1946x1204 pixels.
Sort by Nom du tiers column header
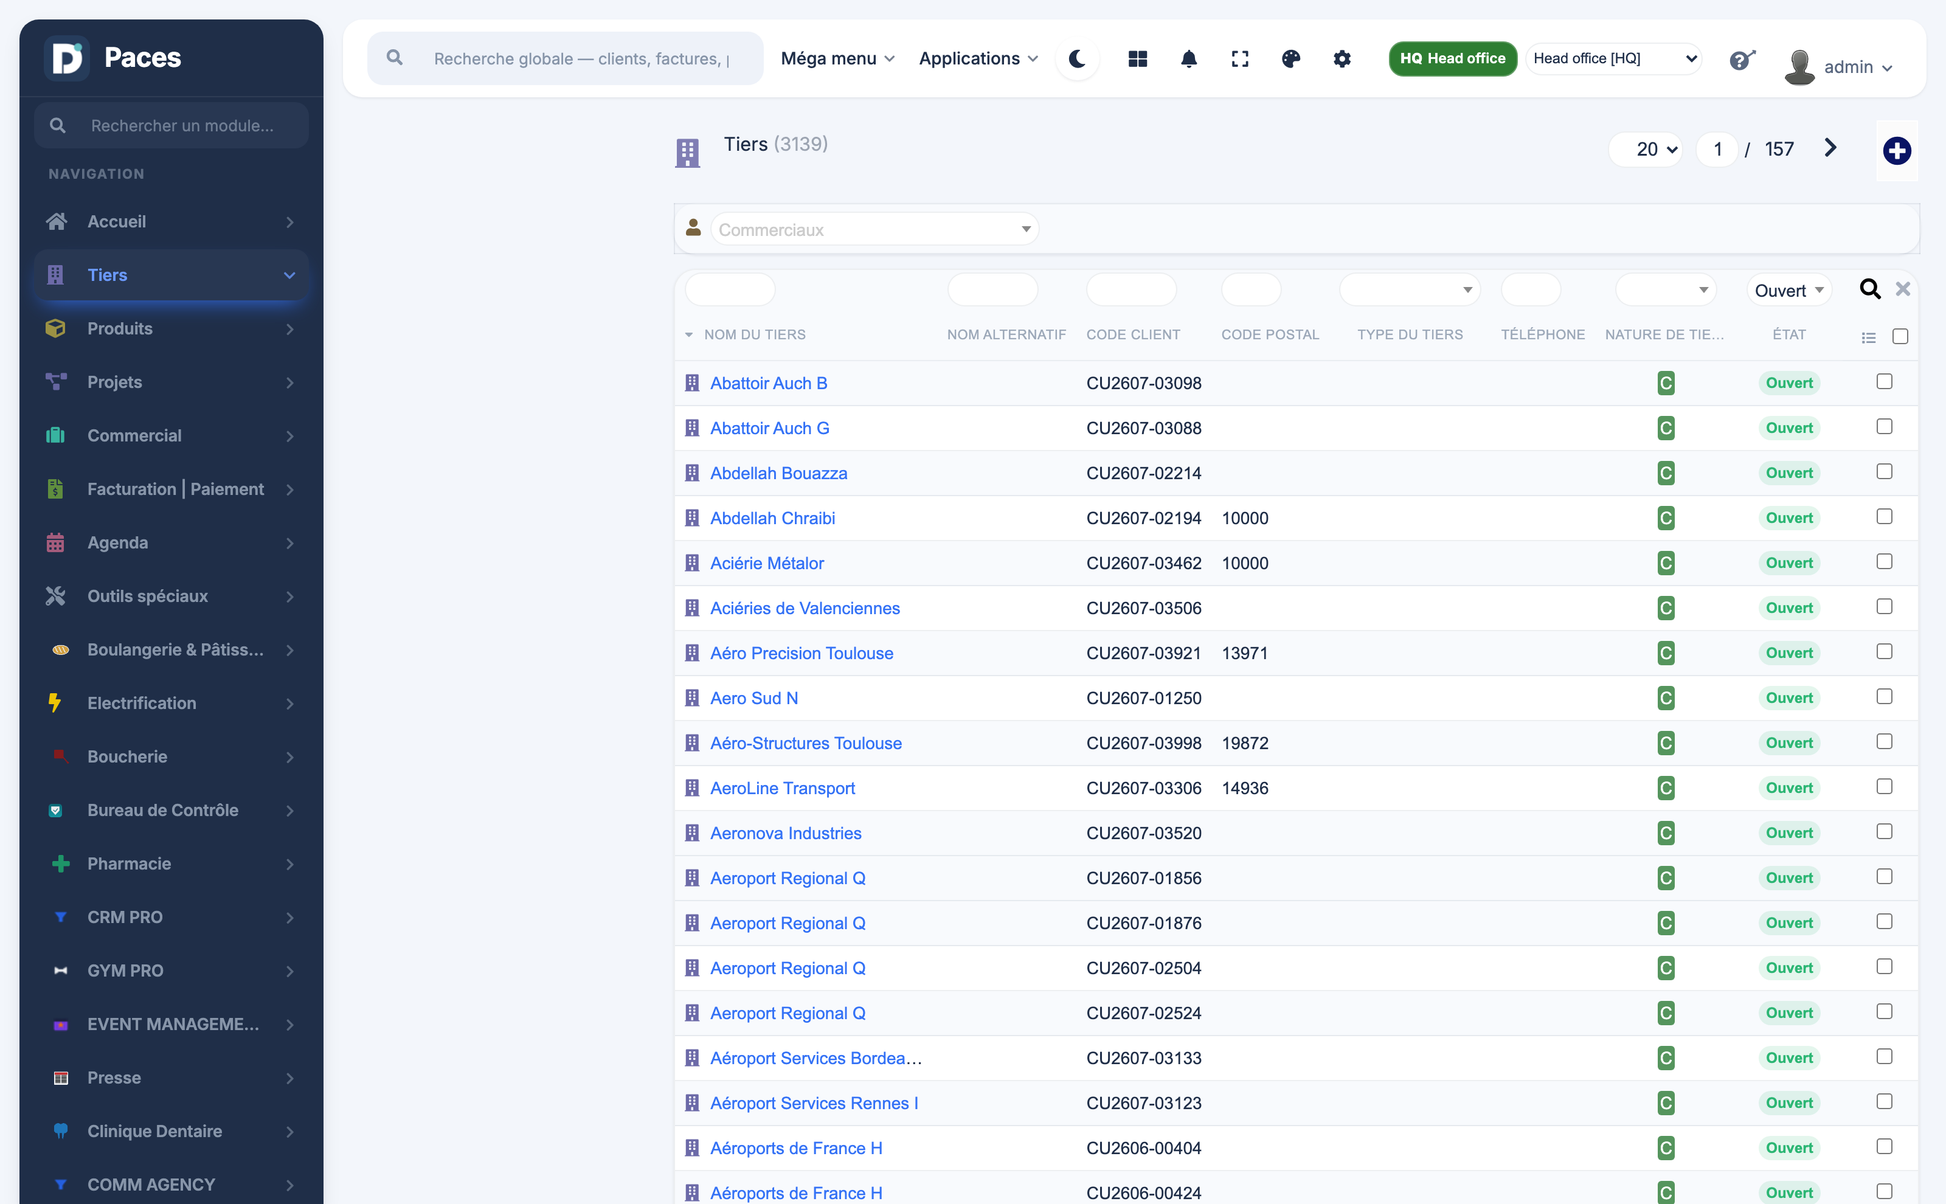pos(754,335)
